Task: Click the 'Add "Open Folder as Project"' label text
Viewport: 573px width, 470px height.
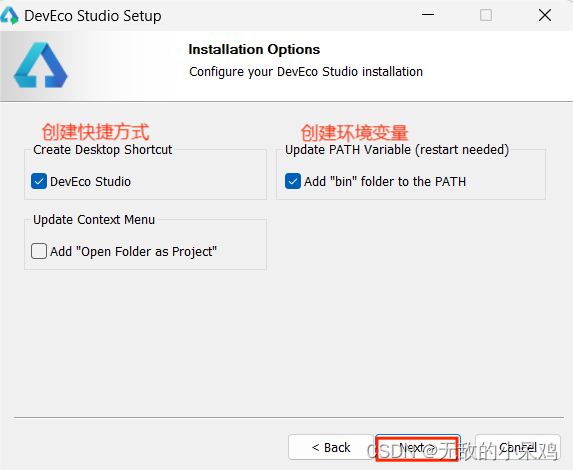Action: click(x=133, y=252)
